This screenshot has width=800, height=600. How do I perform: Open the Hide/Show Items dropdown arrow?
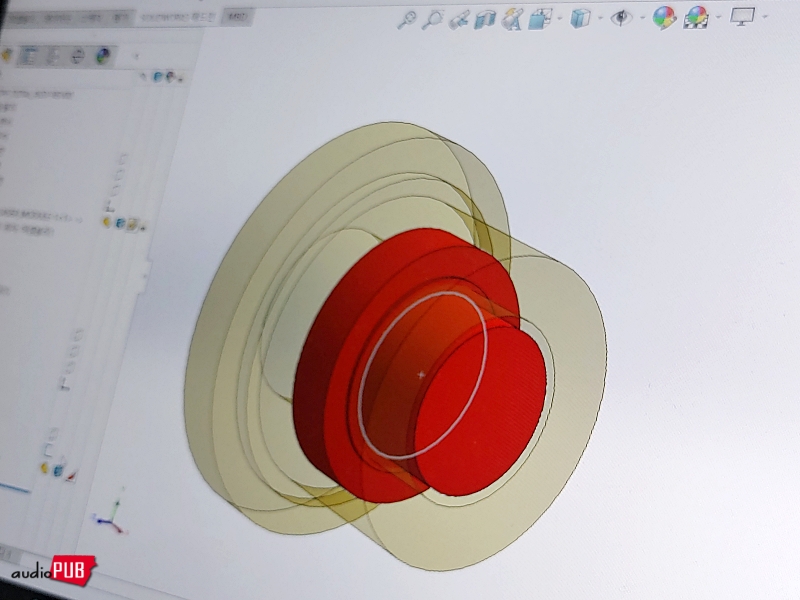pyautogui.click(x=642, y=18)
